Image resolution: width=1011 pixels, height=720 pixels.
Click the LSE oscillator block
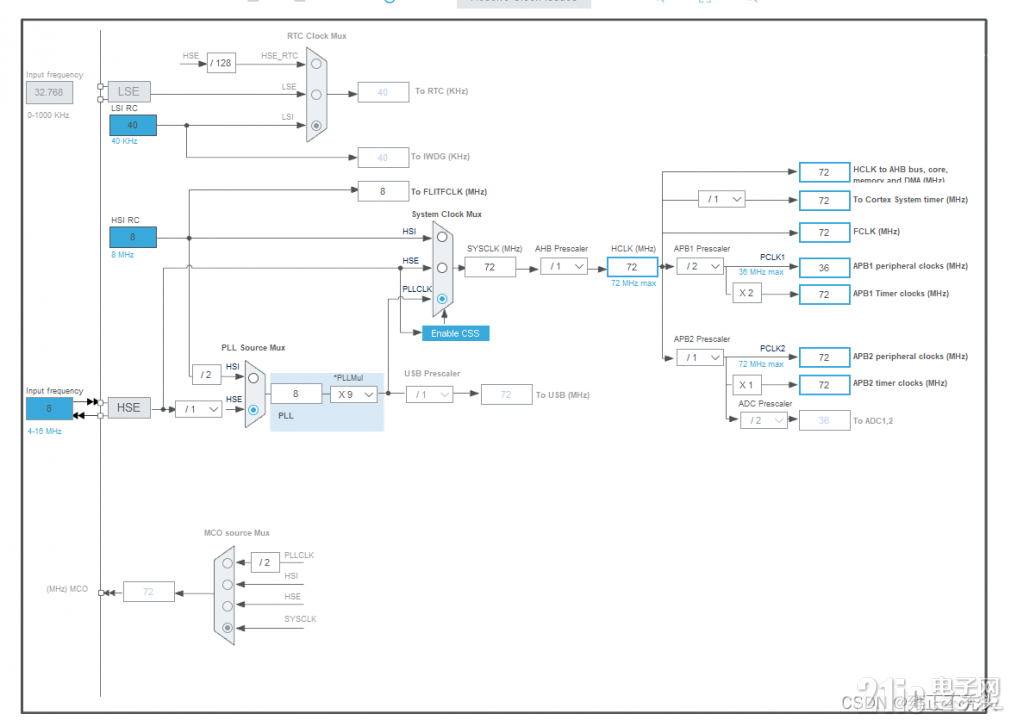click(x=129, y=92)
